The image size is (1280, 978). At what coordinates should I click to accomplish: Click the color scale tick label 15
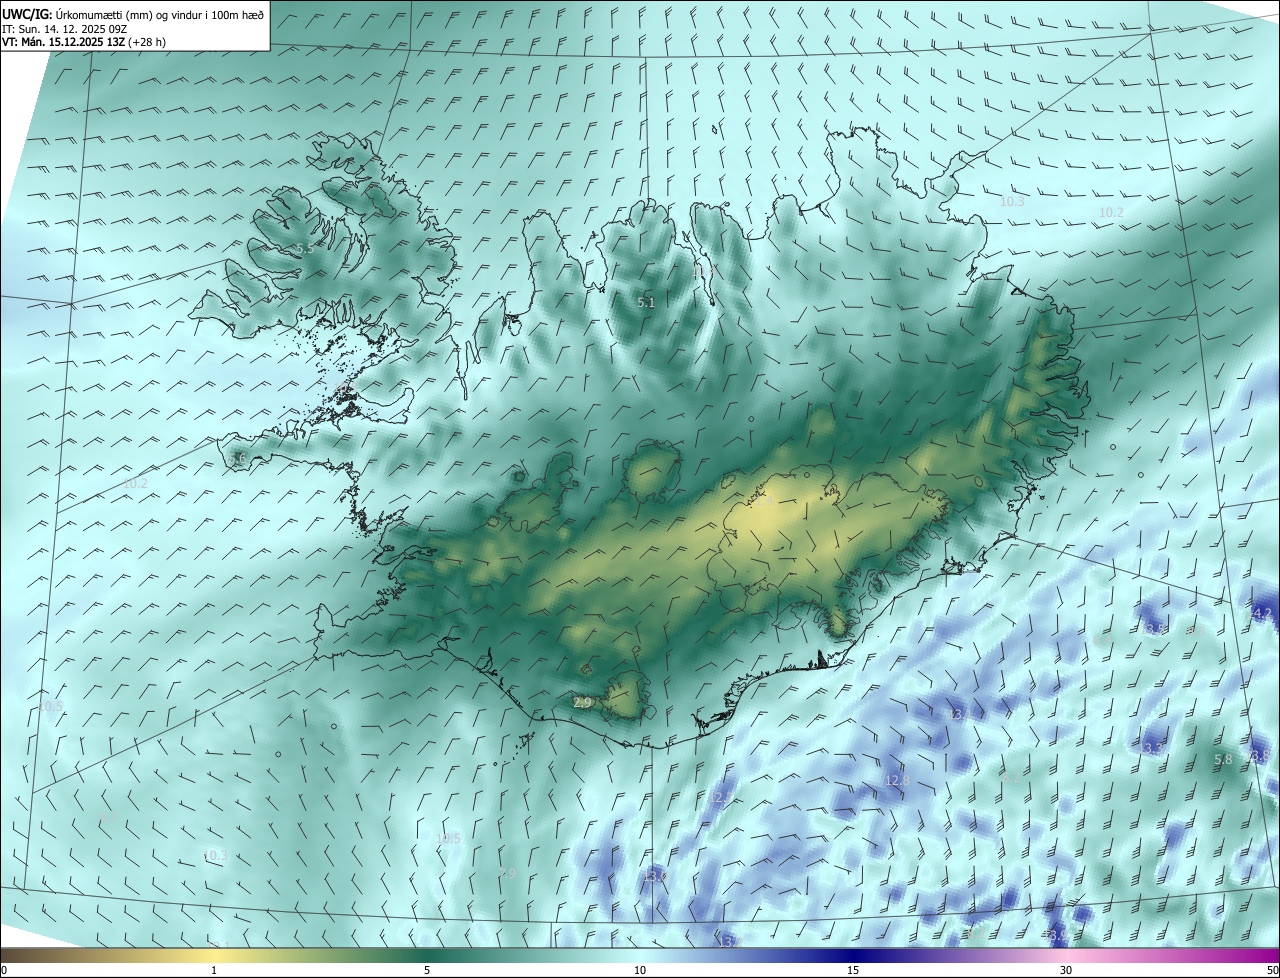853,971
